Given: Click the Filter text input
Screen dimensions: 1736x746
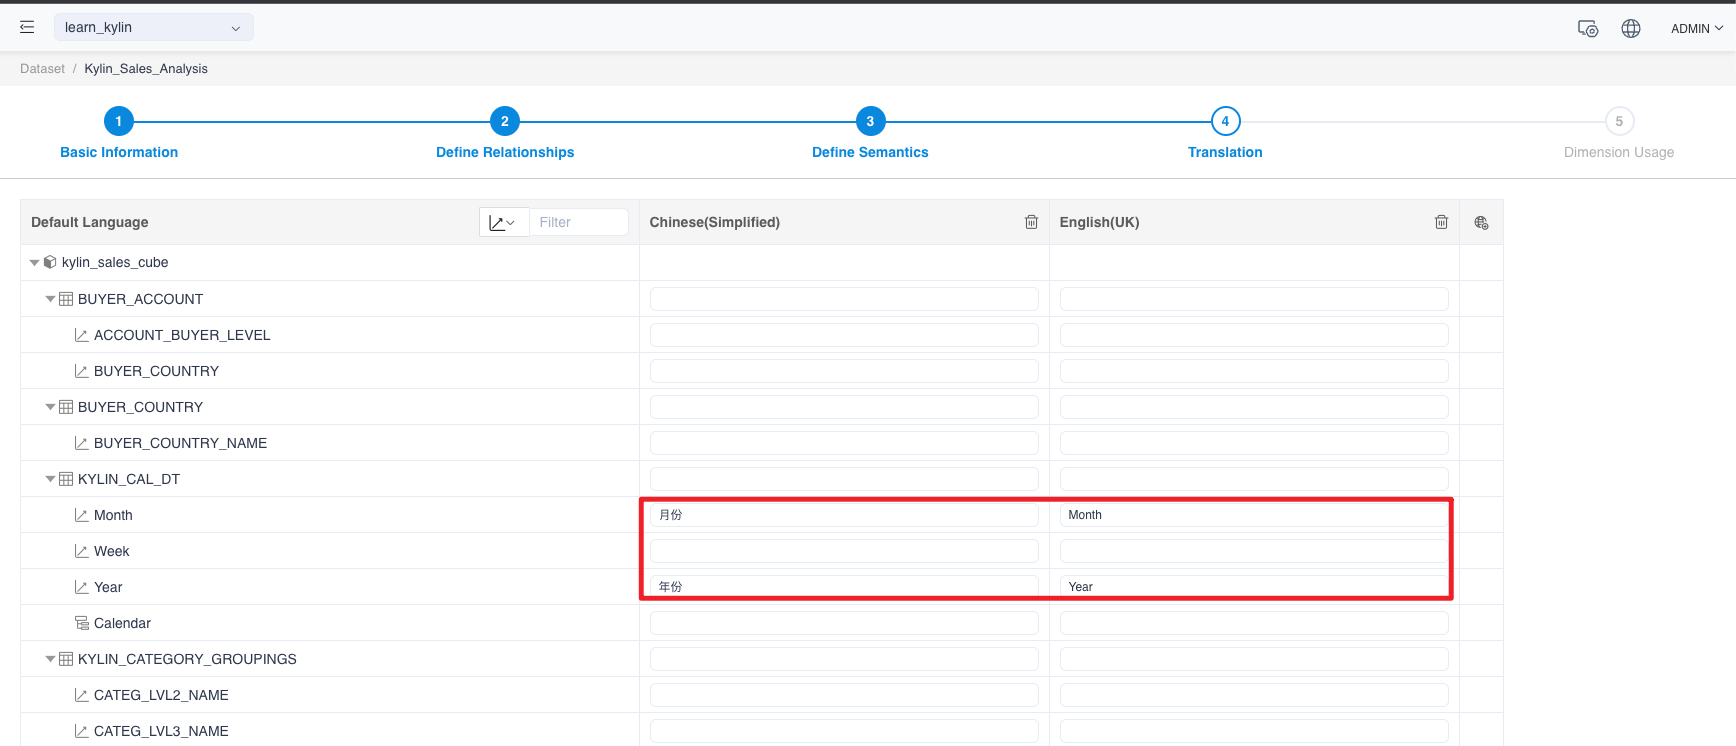Looking at the screenshot, I should [579, 223].
